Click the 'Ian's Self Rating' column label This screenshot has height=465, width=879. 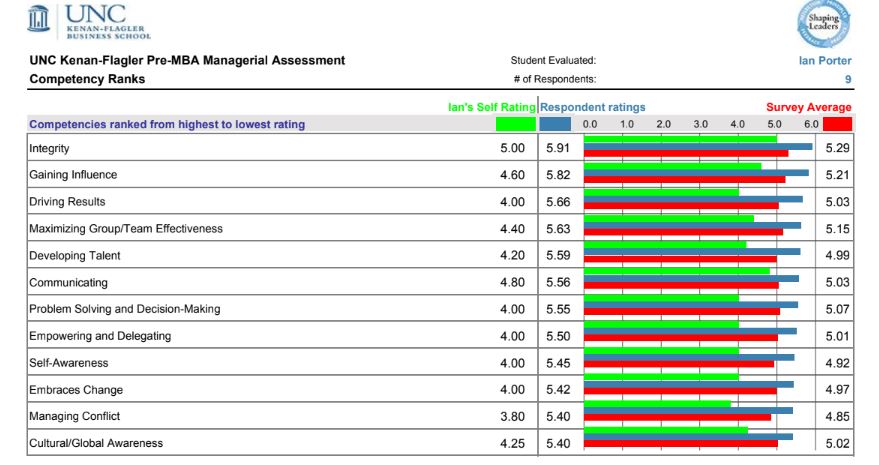492,107
